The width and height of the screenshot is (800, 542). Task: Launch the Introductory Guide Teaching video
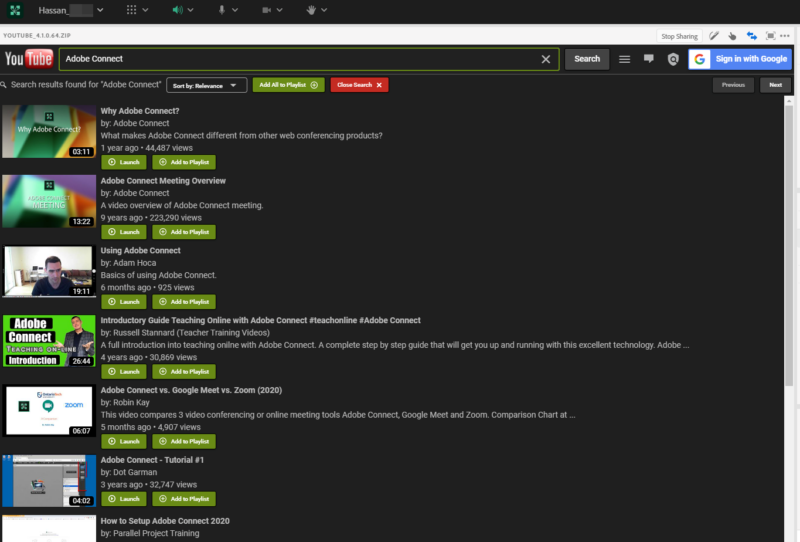pyautogui.click(x=124, y=372)
